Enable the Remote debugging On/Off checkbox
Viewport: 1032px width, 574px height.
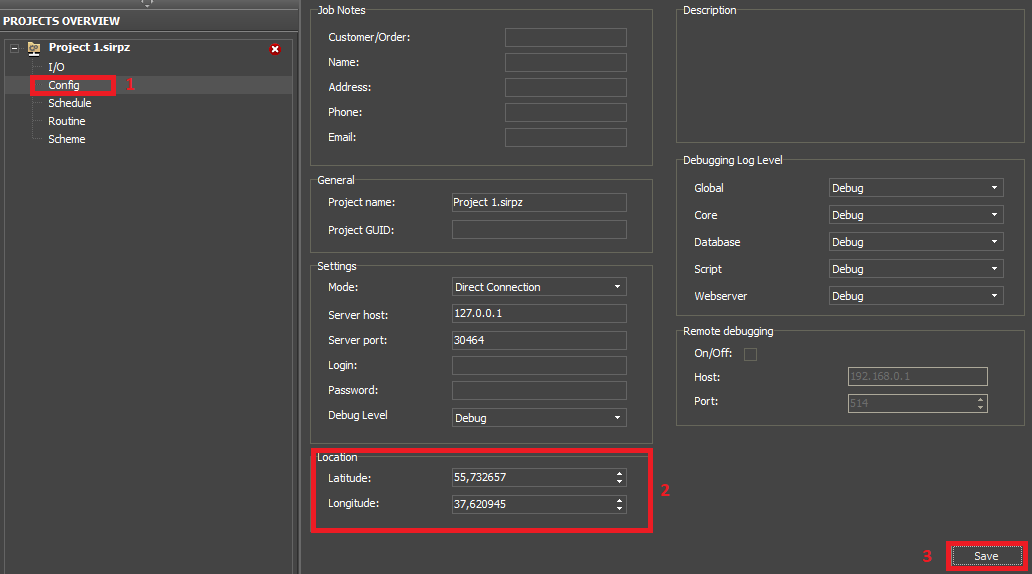pyautogui.click(x=751, y=354)
